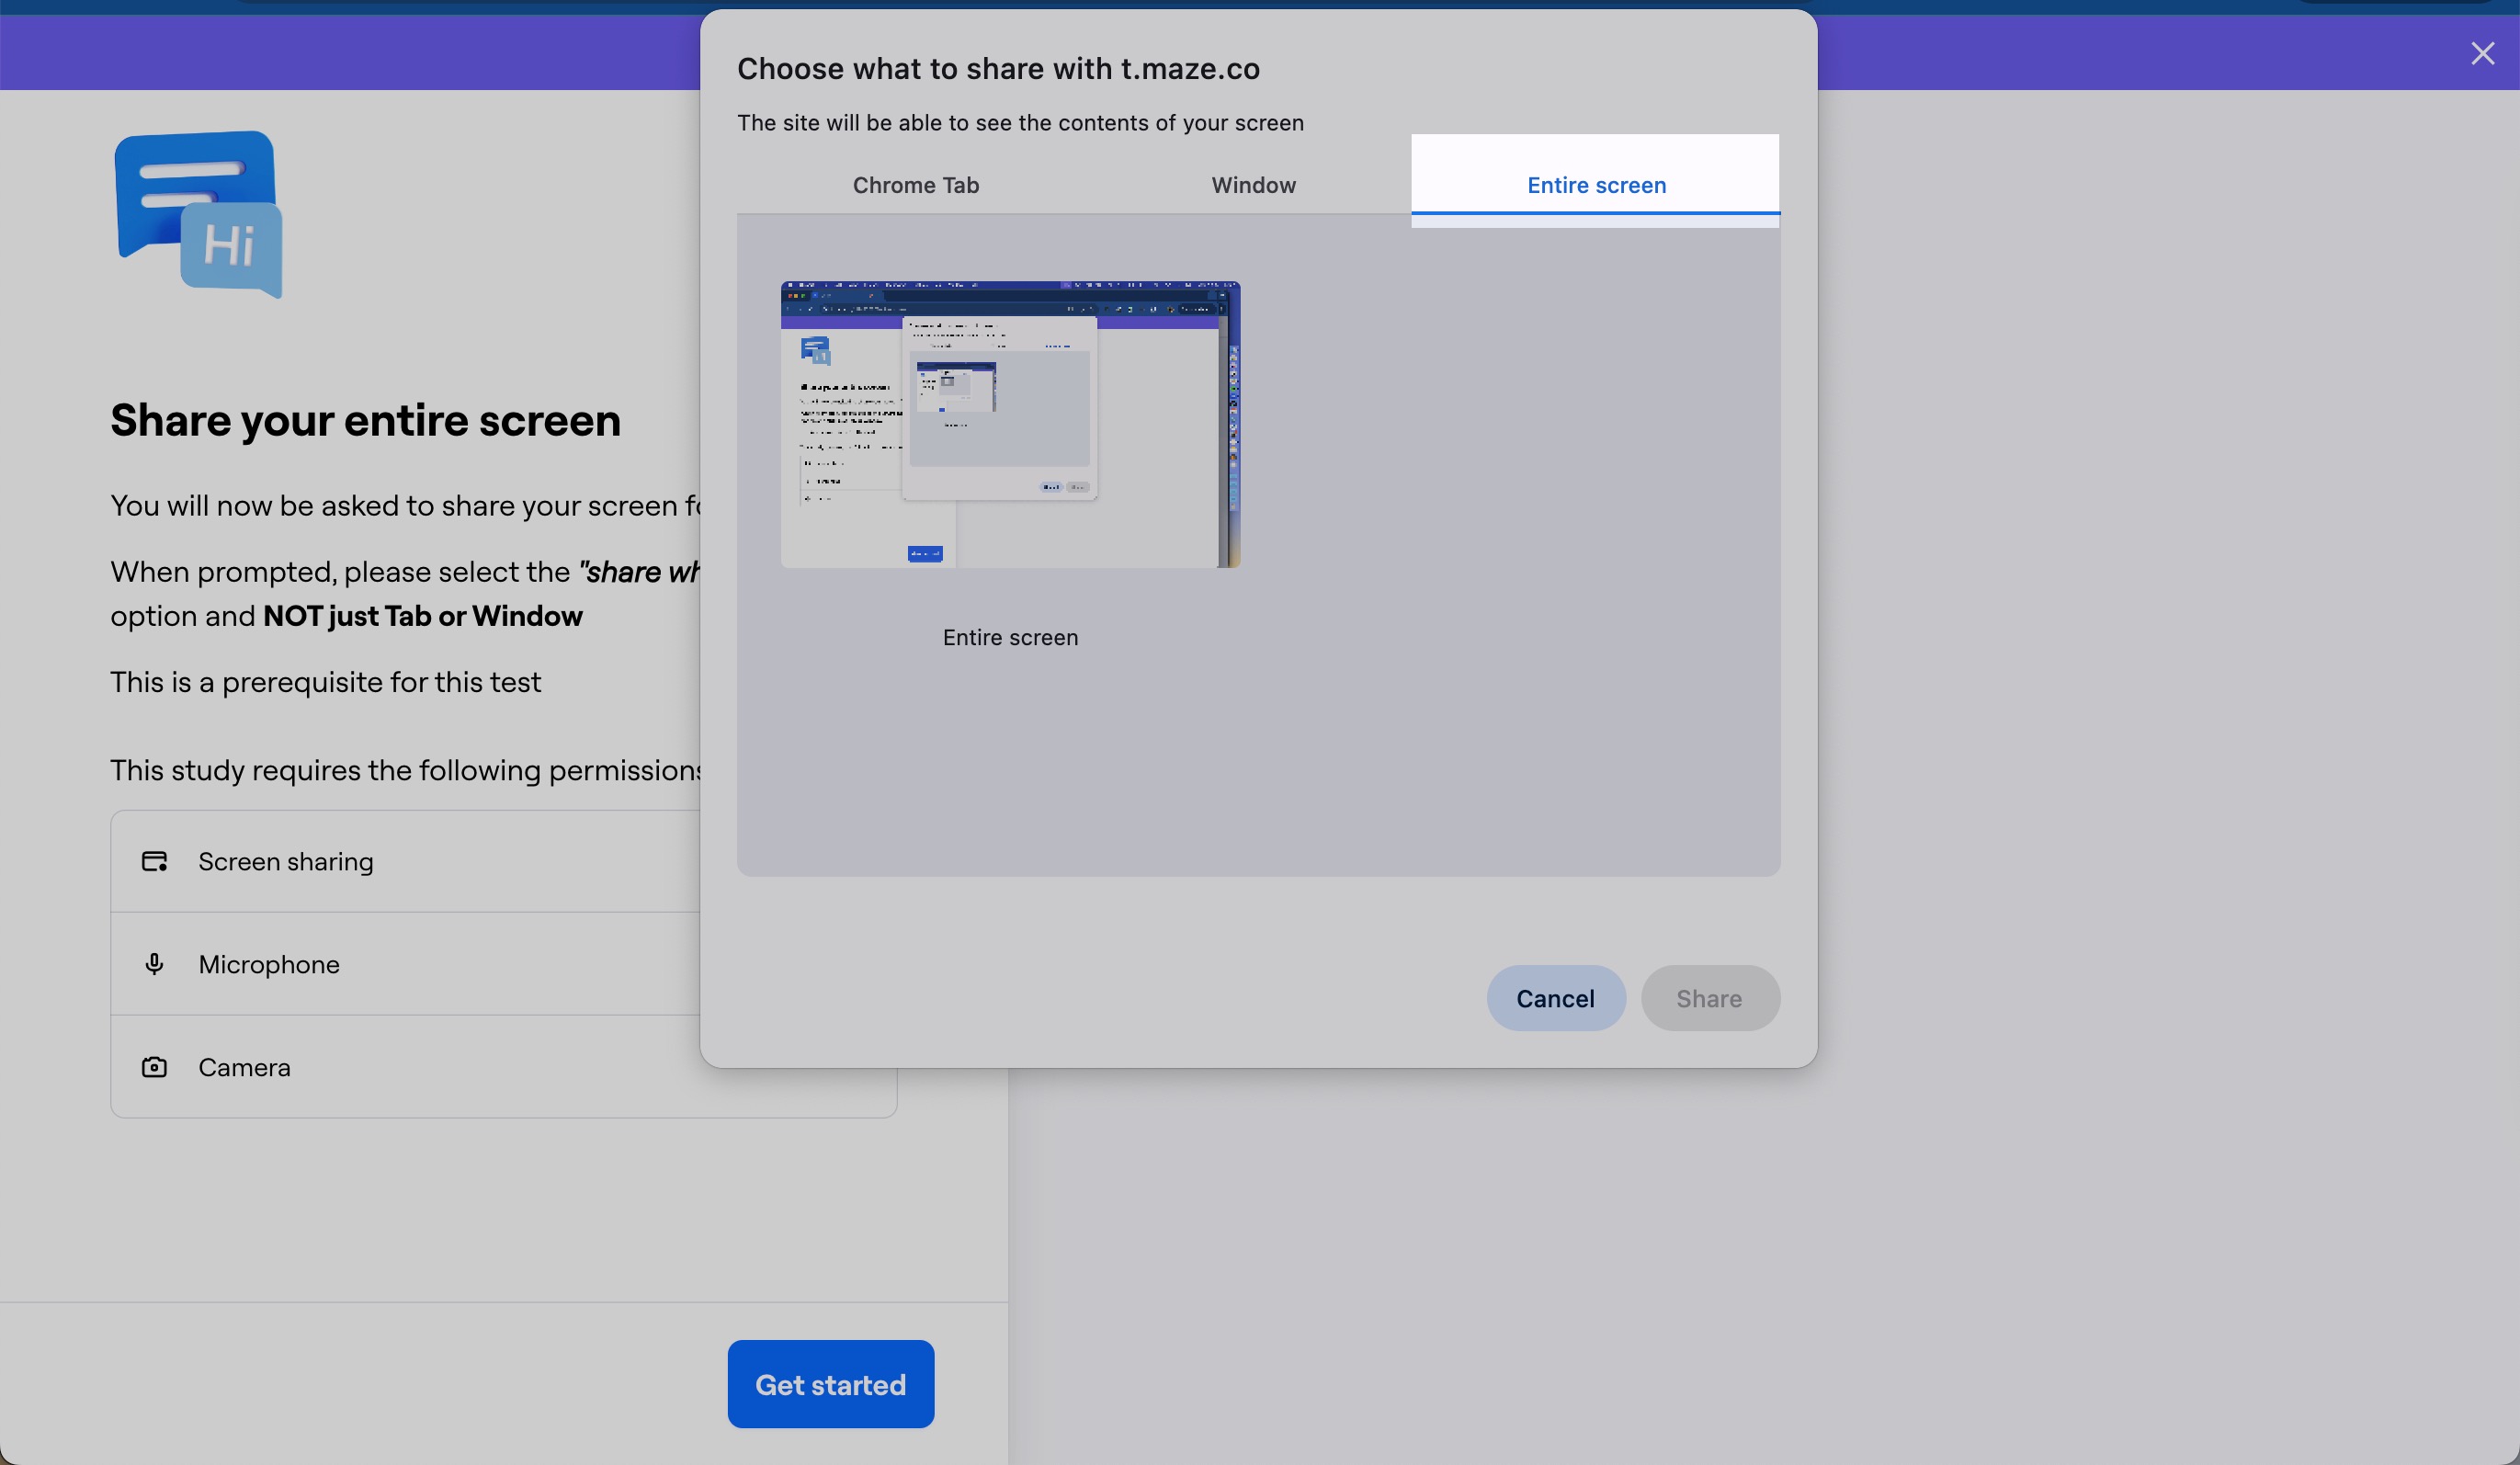Select the Entire screen tab
2520x1465 pixels.
[x=1595, y=185]
